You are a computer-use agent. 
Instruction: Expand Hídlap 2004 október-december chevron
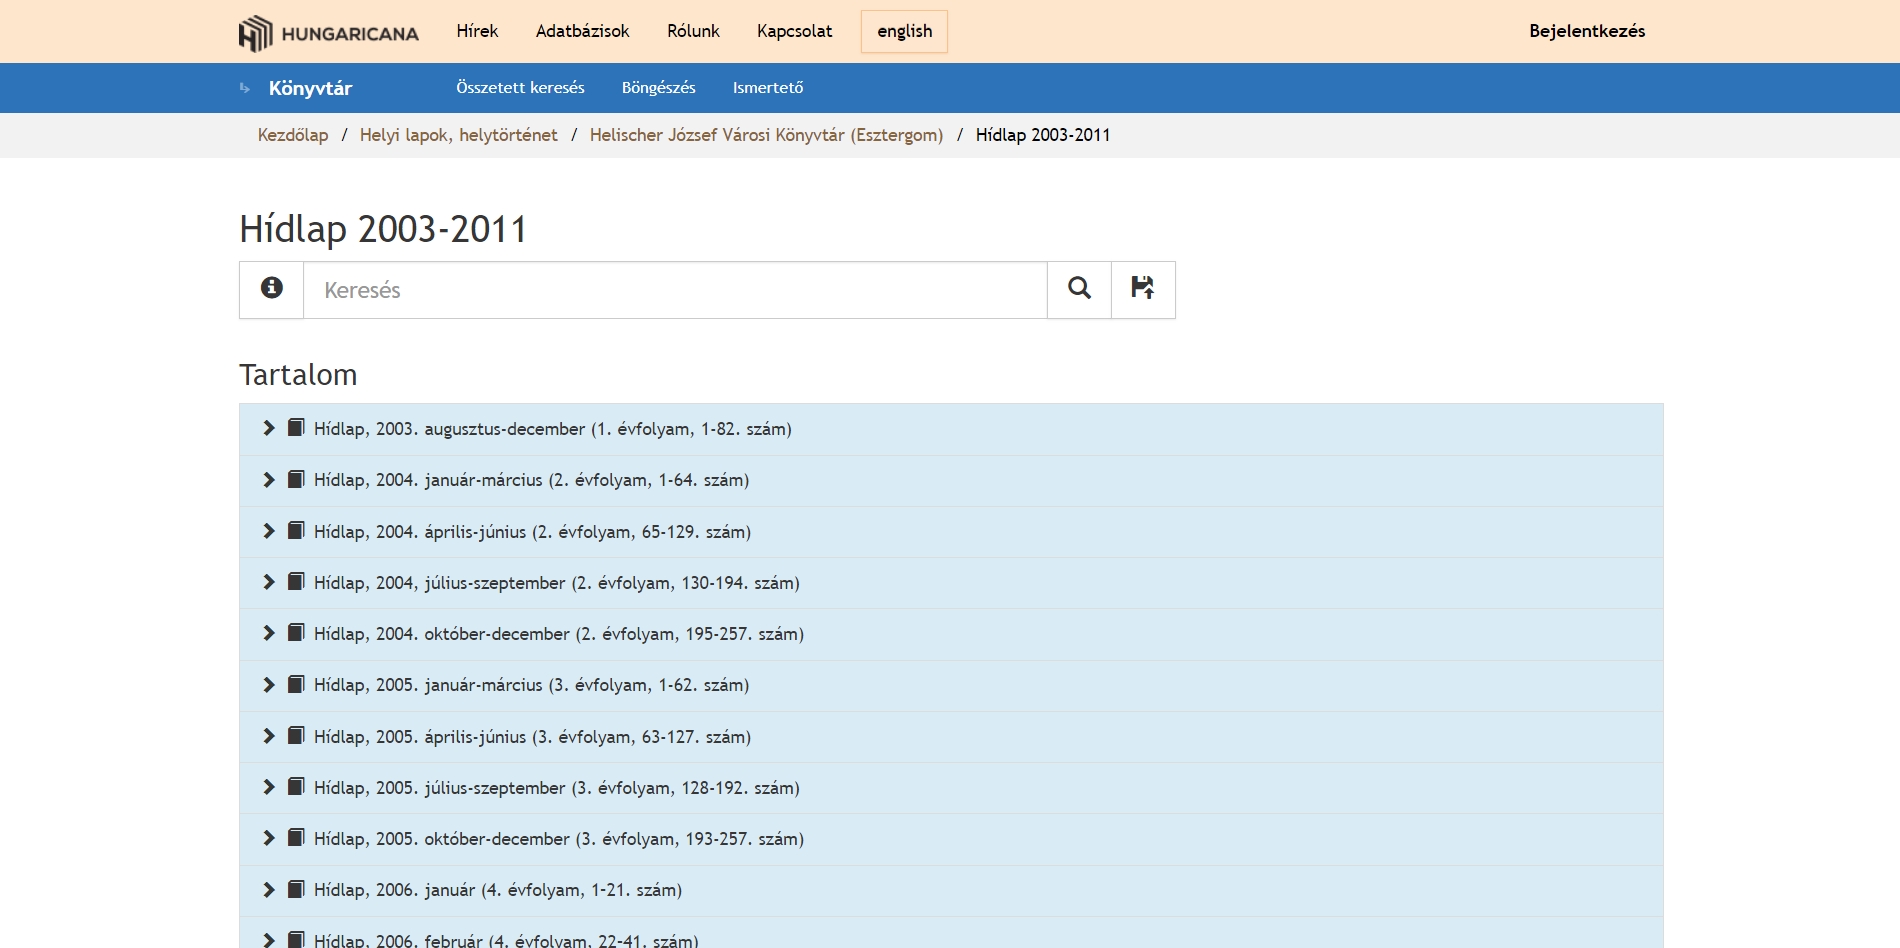[268, 633]
